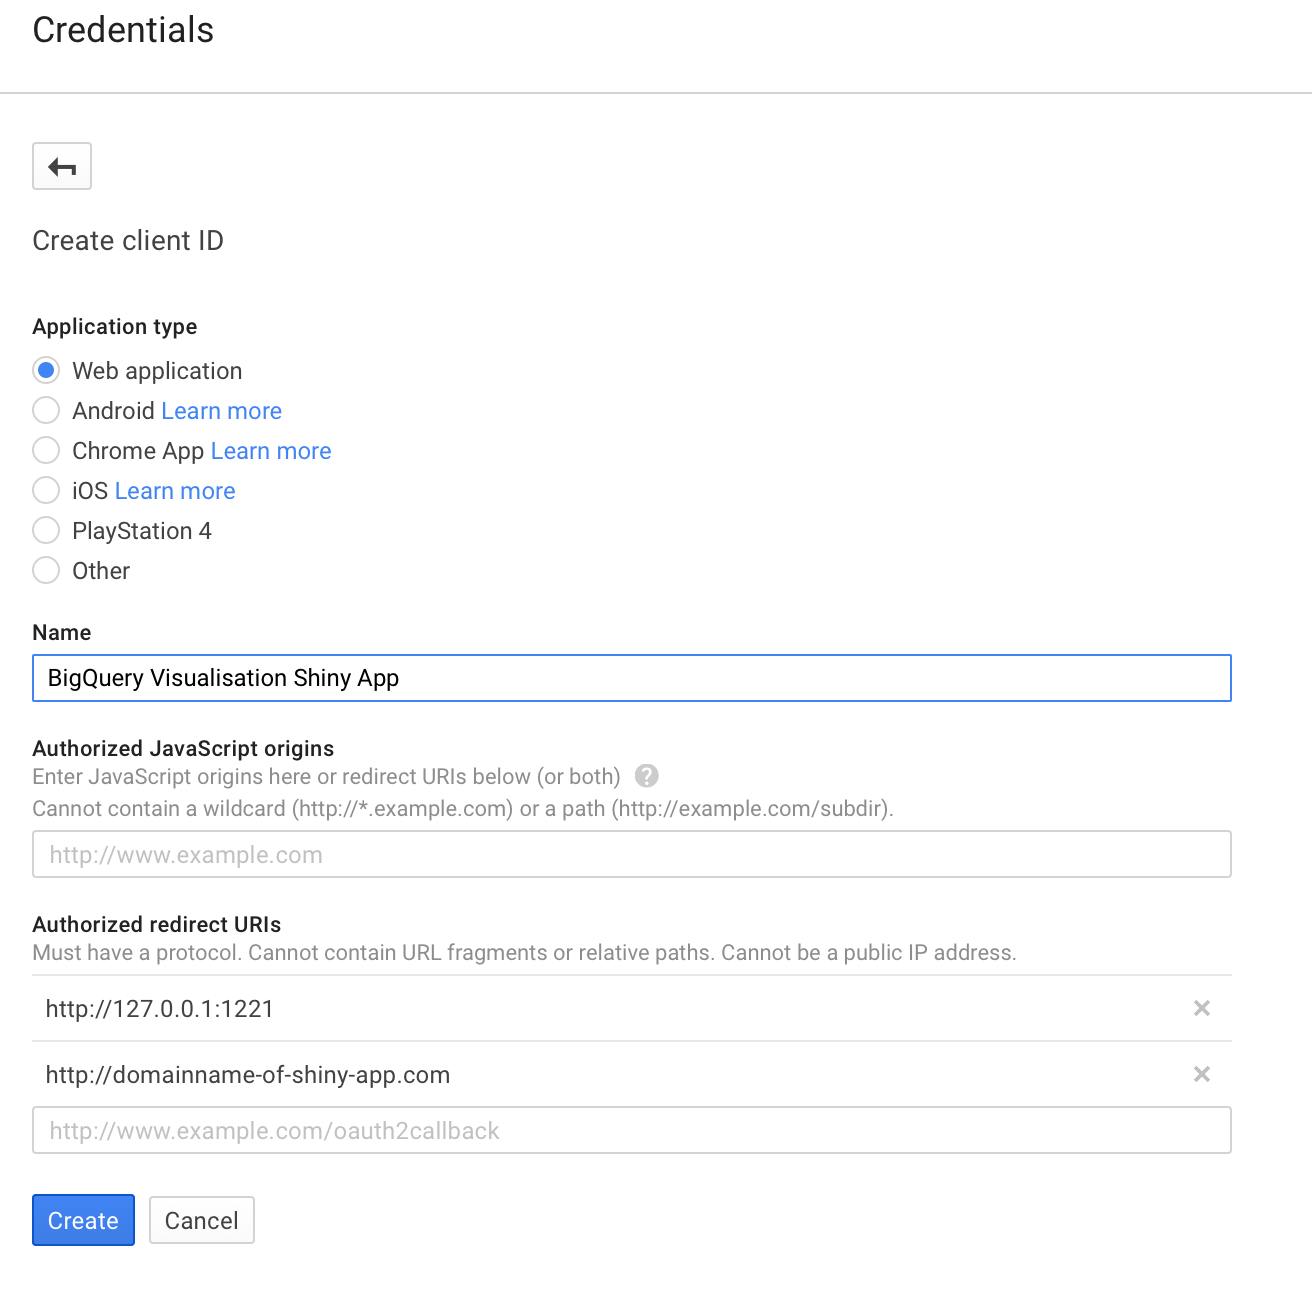The height and width of the screenshot is (1298, 1312).
Task: Open the iOS Learn more link
Action: 175,491
